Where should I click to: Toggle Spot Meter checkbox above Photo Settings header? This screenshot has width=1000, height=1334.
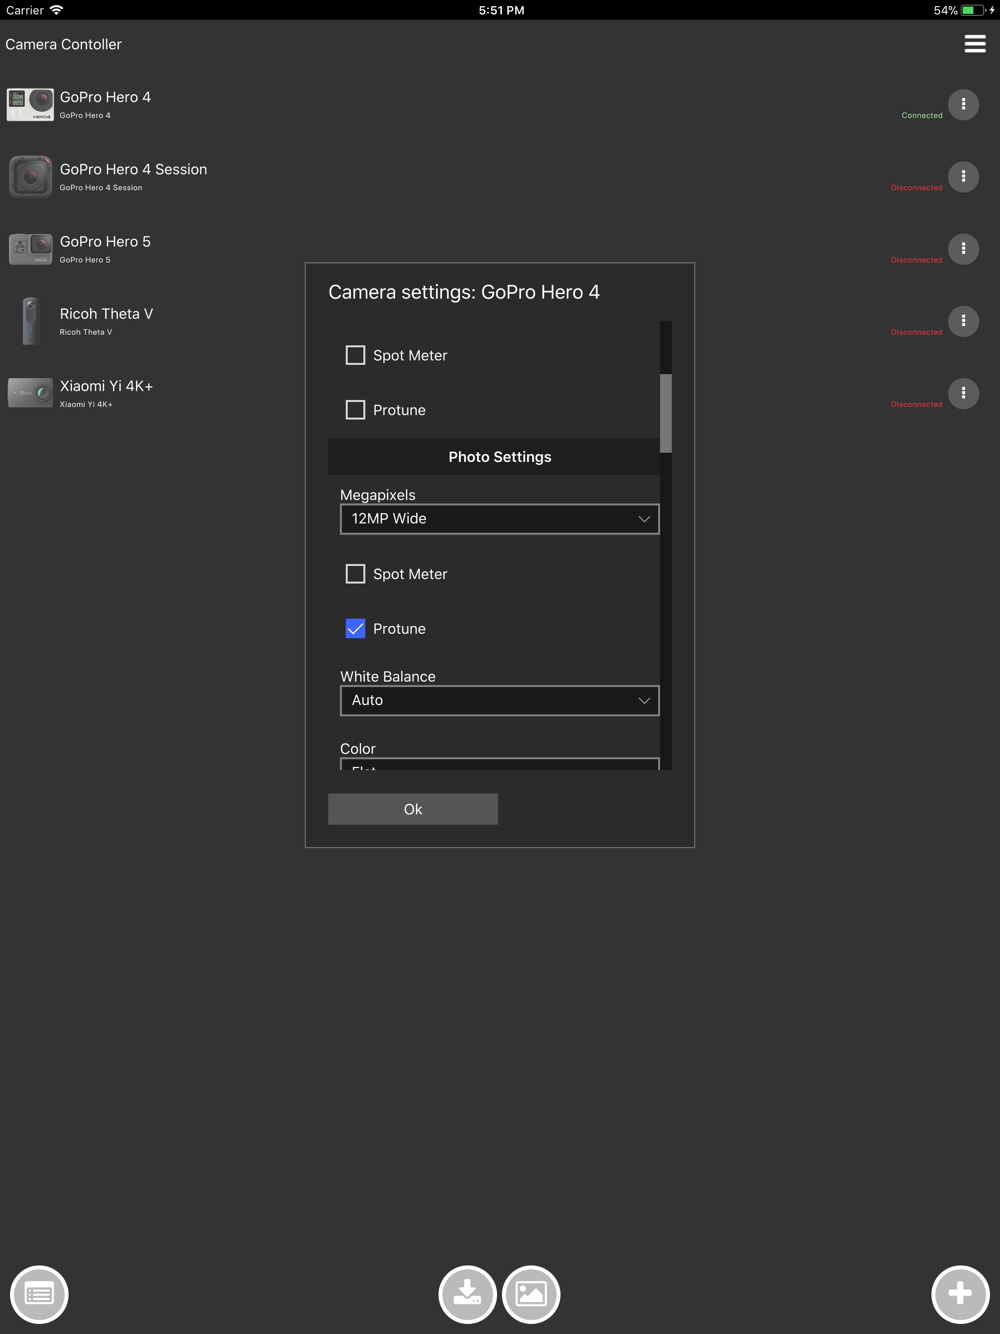355,355
